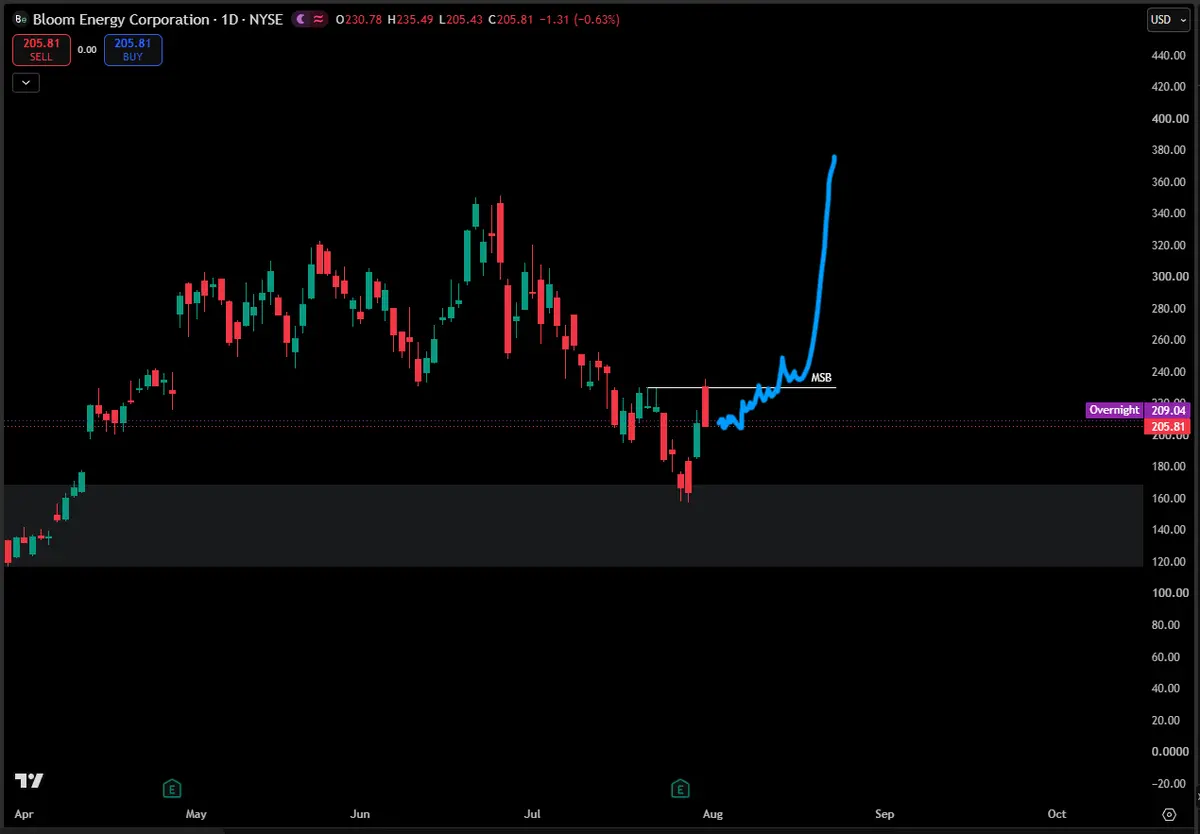Screen dimensions: 1200x834
Task: Click the 0.0000 price axis label
Action: [1168, 751]
